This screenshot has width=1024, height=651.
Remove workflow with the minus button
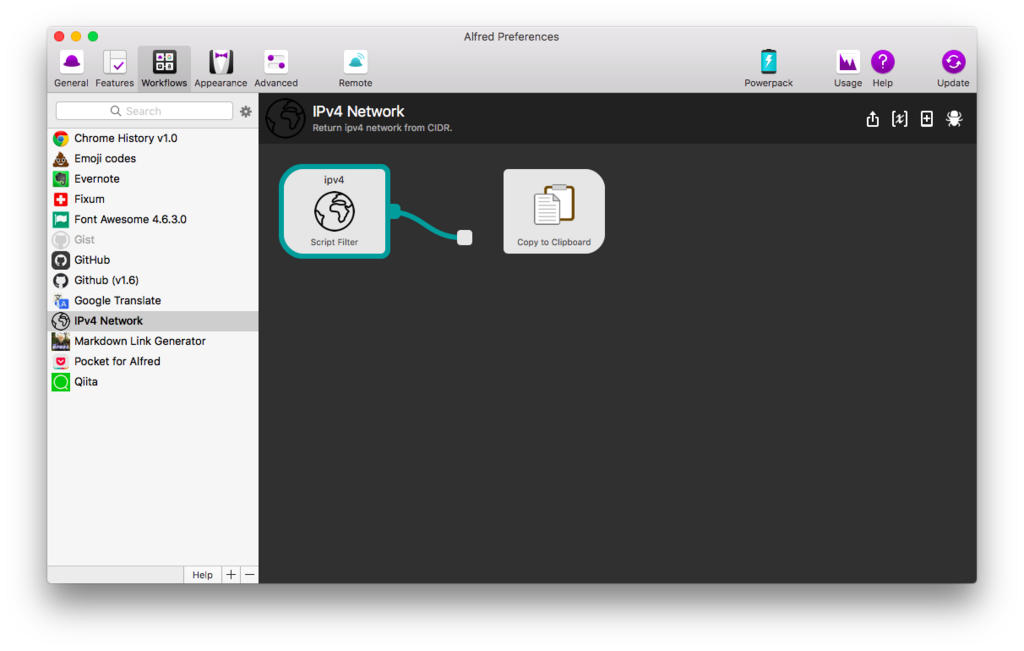tap(249, 575)
